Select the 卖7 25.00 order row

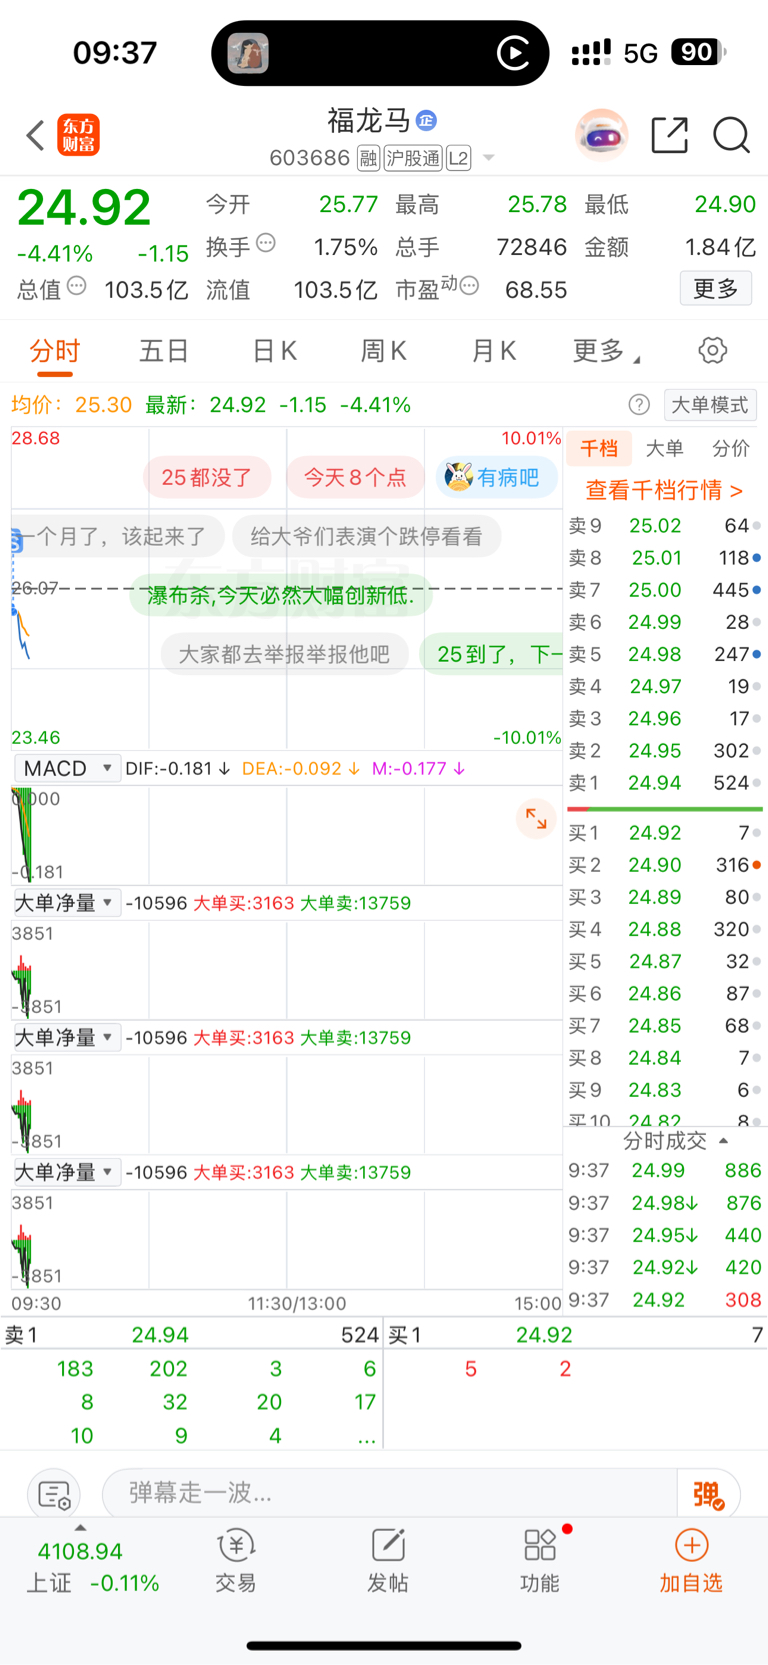(x=665, y=590)
